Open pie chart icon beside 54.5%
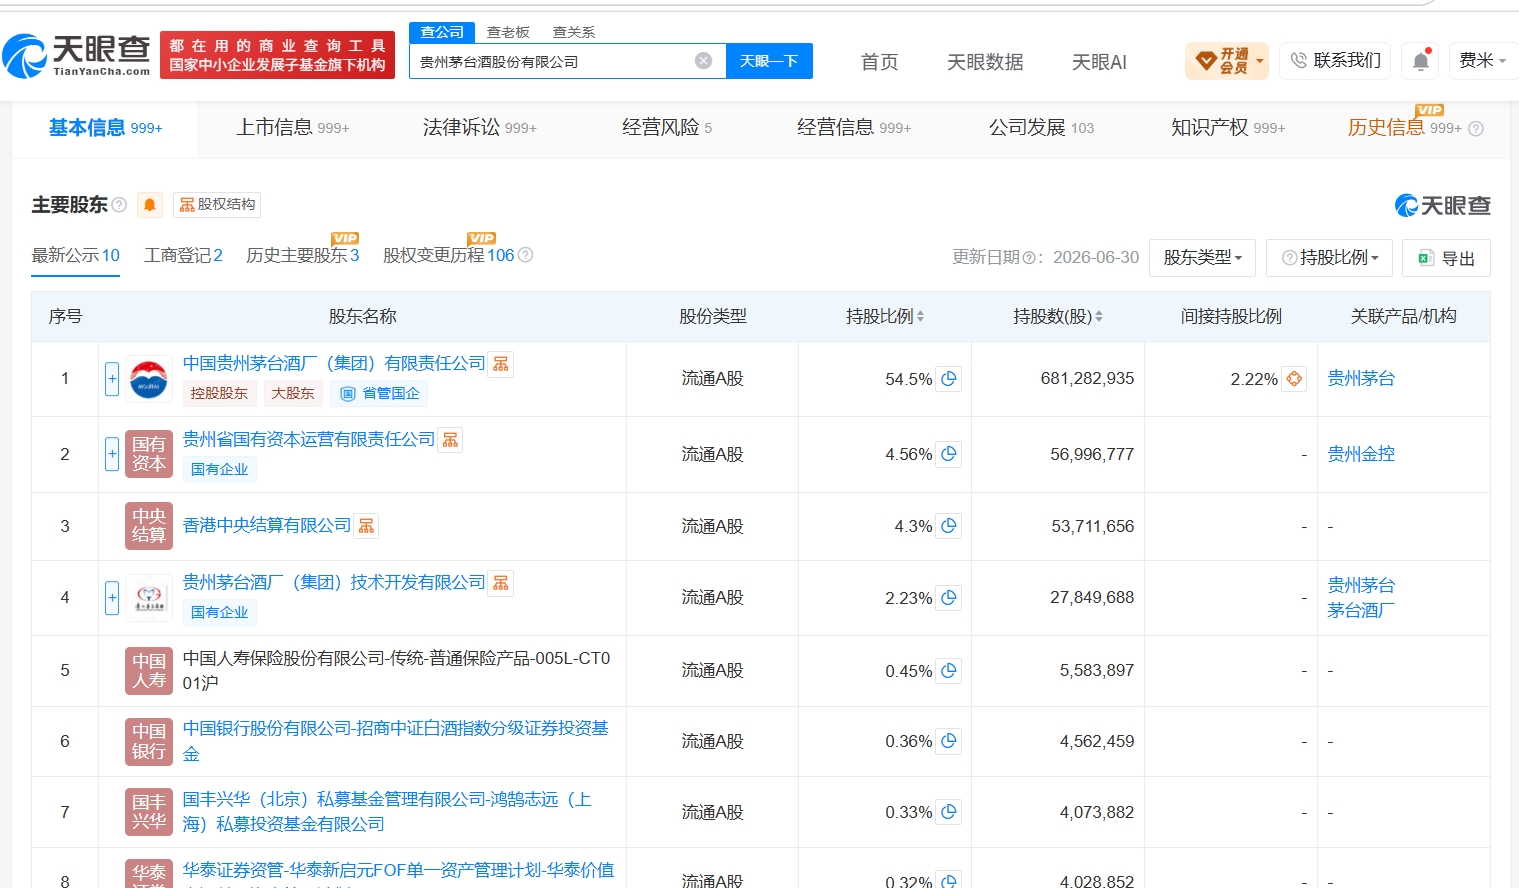Viewport: 1519px width, 888px height. point(949,379)
